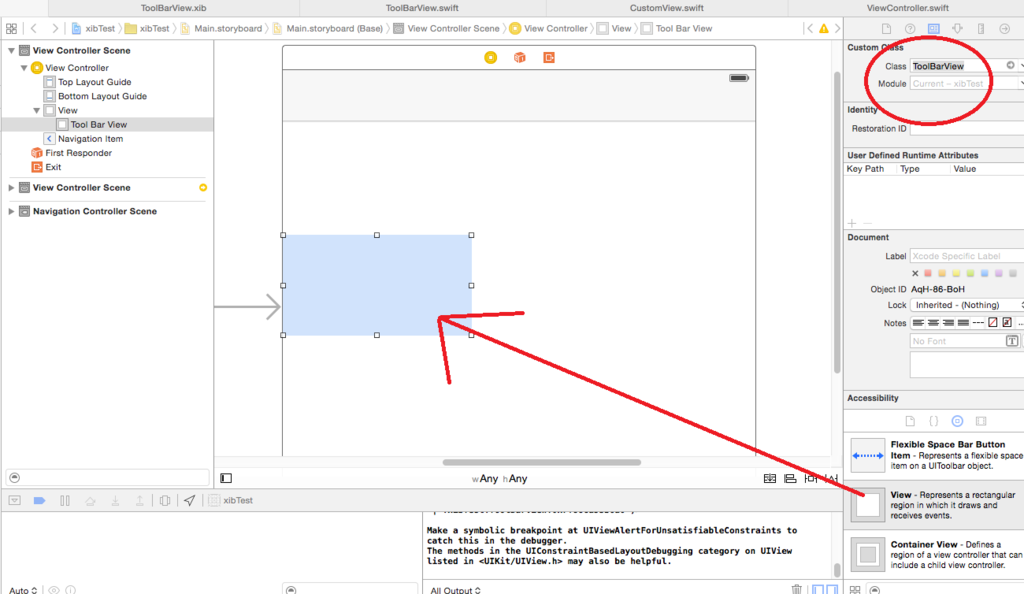Viewport: 1024px width, 594px height.
Task: Open the Connections inspector arrow icon
Action: point(1004,29)
